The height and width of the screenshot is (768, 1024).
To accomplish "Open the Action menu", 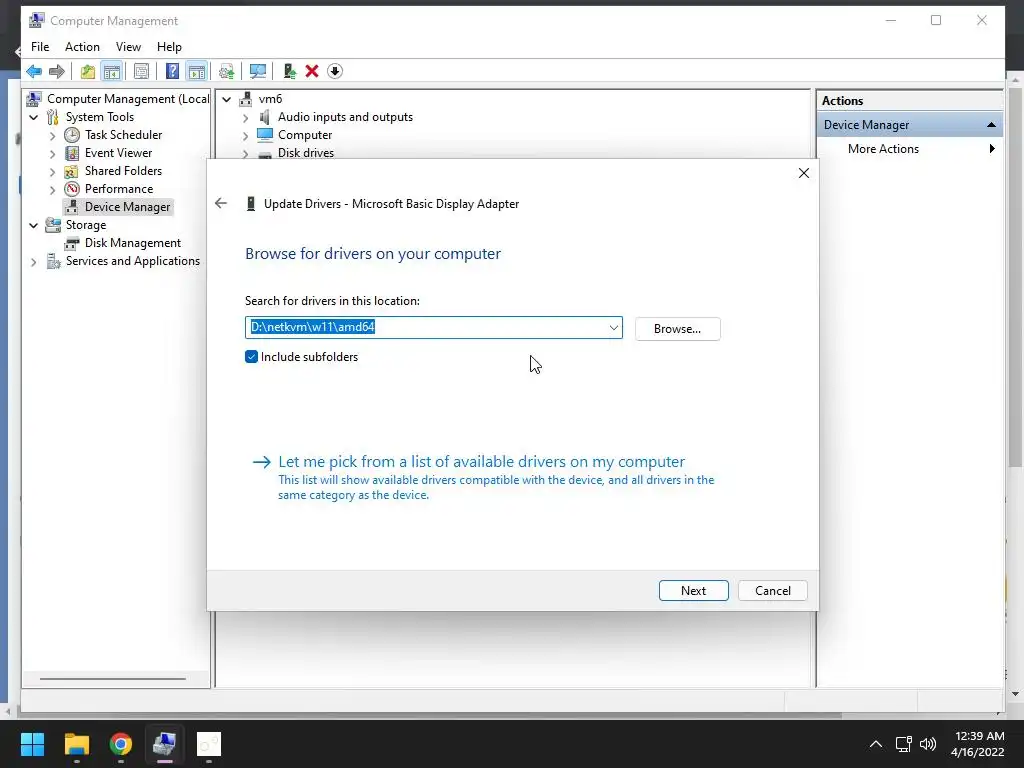I will (82, 47).
